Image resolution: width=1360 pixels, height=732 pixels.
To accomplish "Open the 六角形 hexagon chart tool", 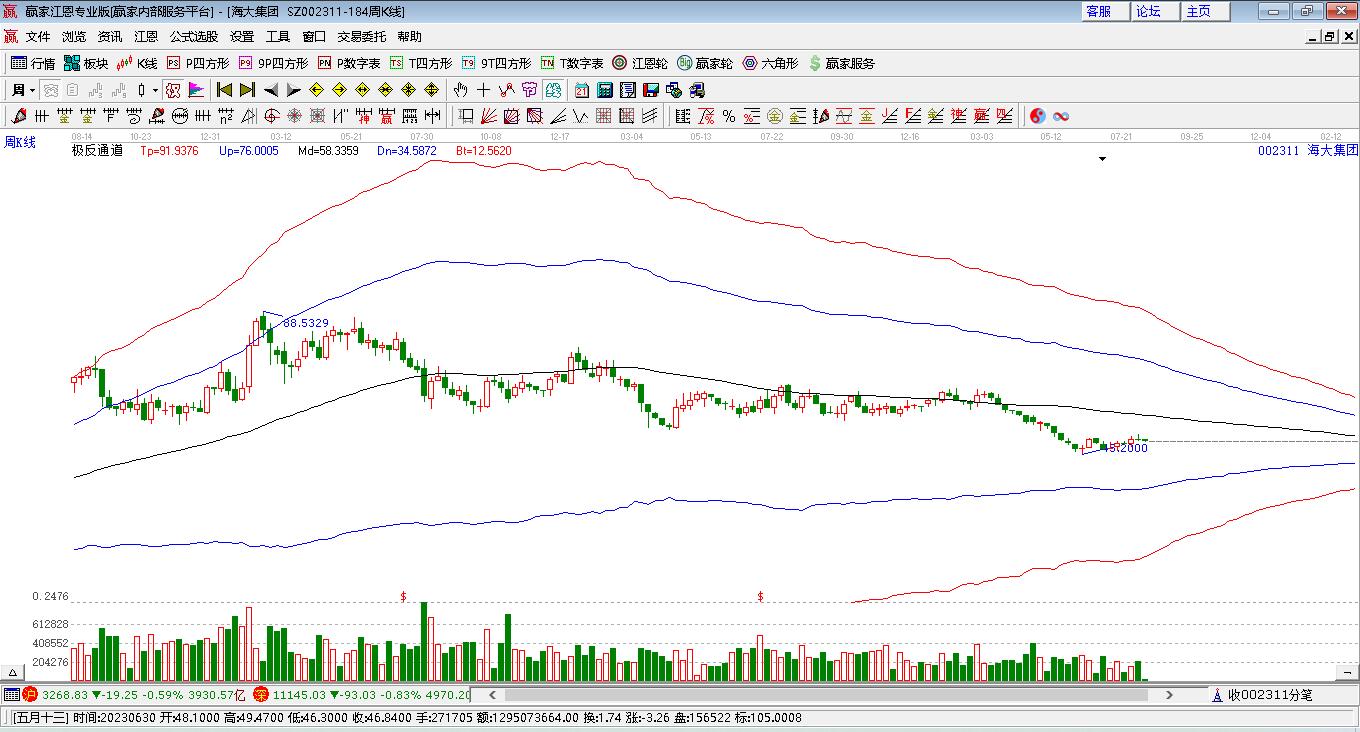I will pyautogui.click(x=769, y=63).
